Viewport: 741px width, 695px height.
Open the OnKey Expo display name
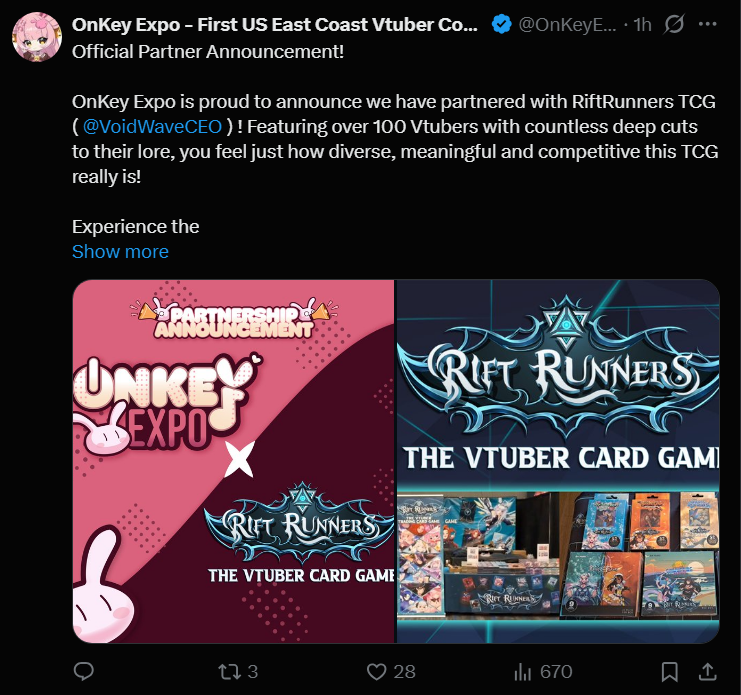(x=275, y=25)
